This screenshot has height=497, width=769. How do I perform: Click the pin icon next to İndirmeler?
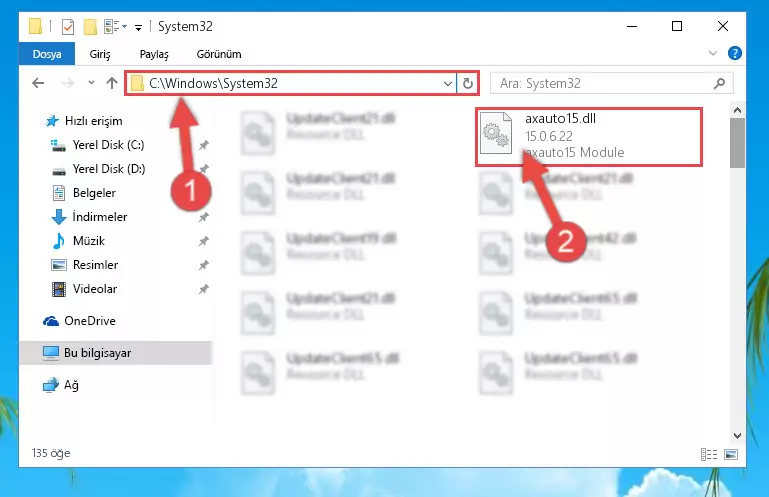point(204,217)
